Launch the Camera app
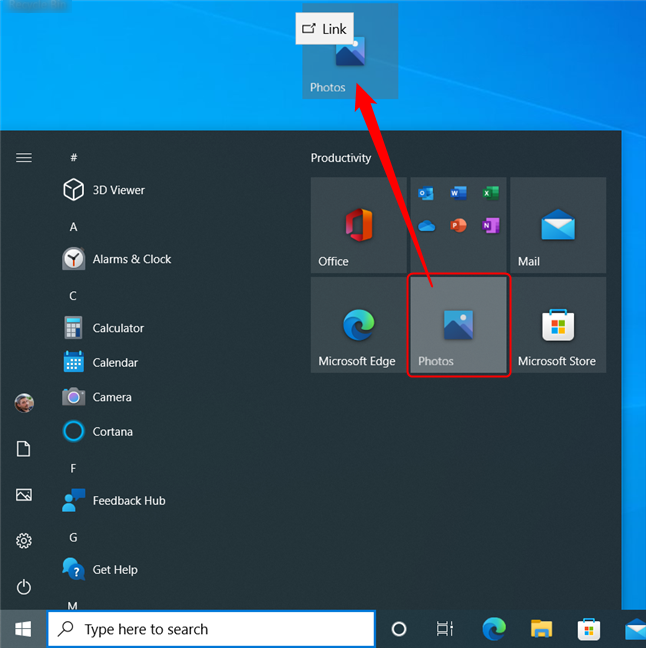646x648 pixels. coord(98,397)
